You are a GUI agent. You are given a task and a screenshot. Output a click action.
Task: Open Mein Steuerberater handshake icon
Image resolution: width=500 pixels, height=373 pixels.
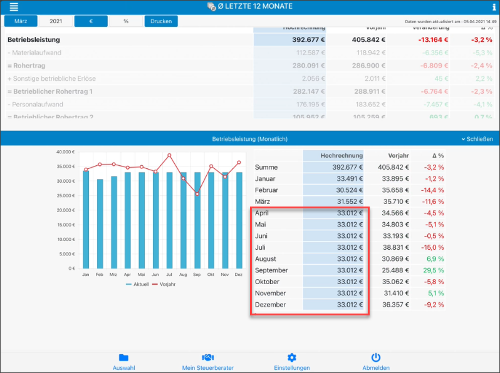coord(208,358)
